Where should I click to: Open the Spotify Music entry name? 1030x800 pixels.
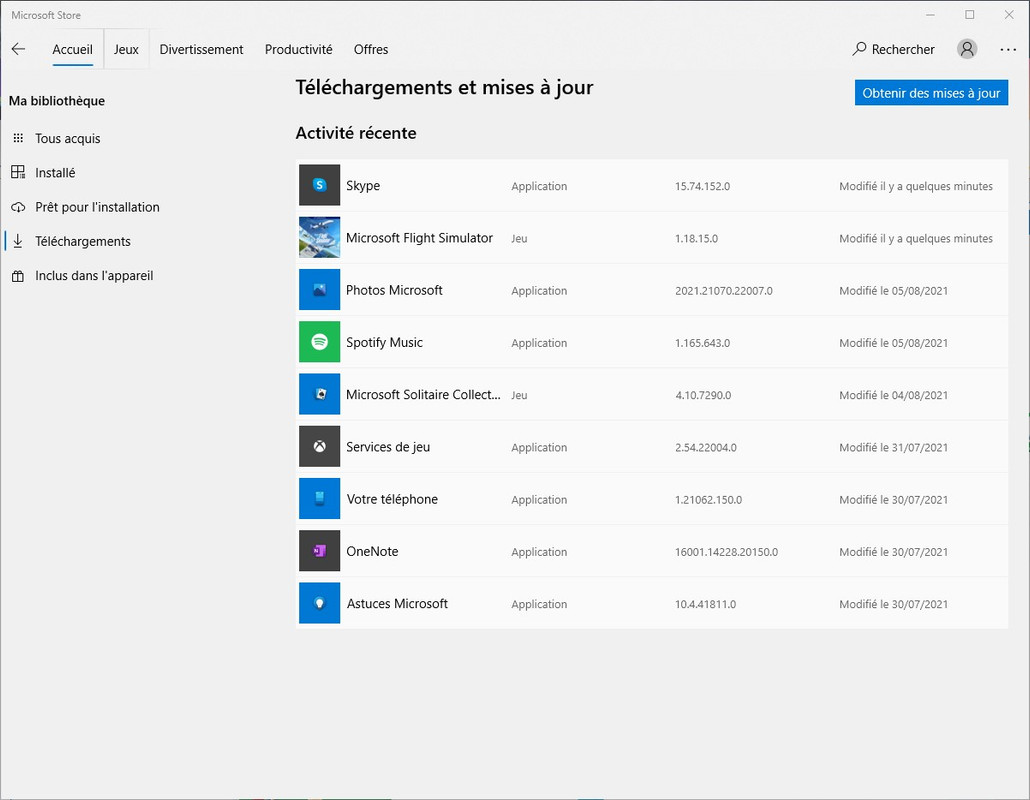point(384,342)
